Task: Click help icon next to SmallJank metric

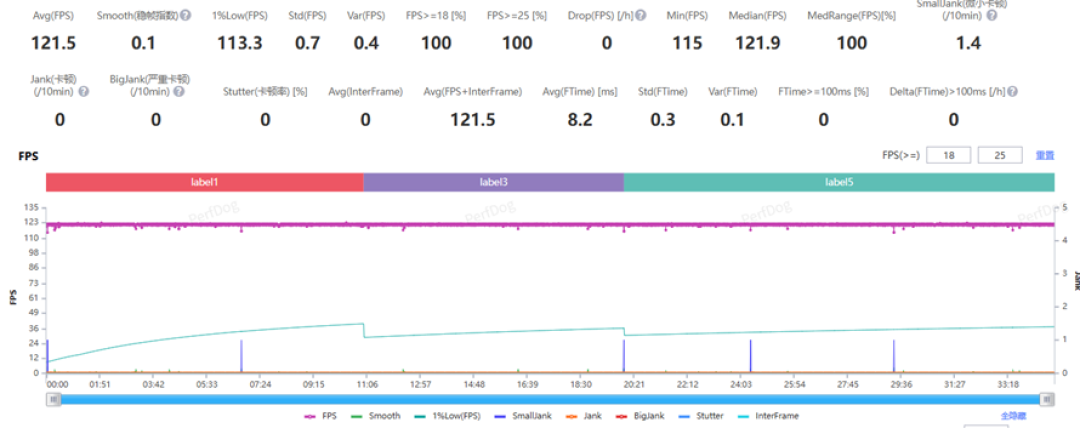Action: 991,14
